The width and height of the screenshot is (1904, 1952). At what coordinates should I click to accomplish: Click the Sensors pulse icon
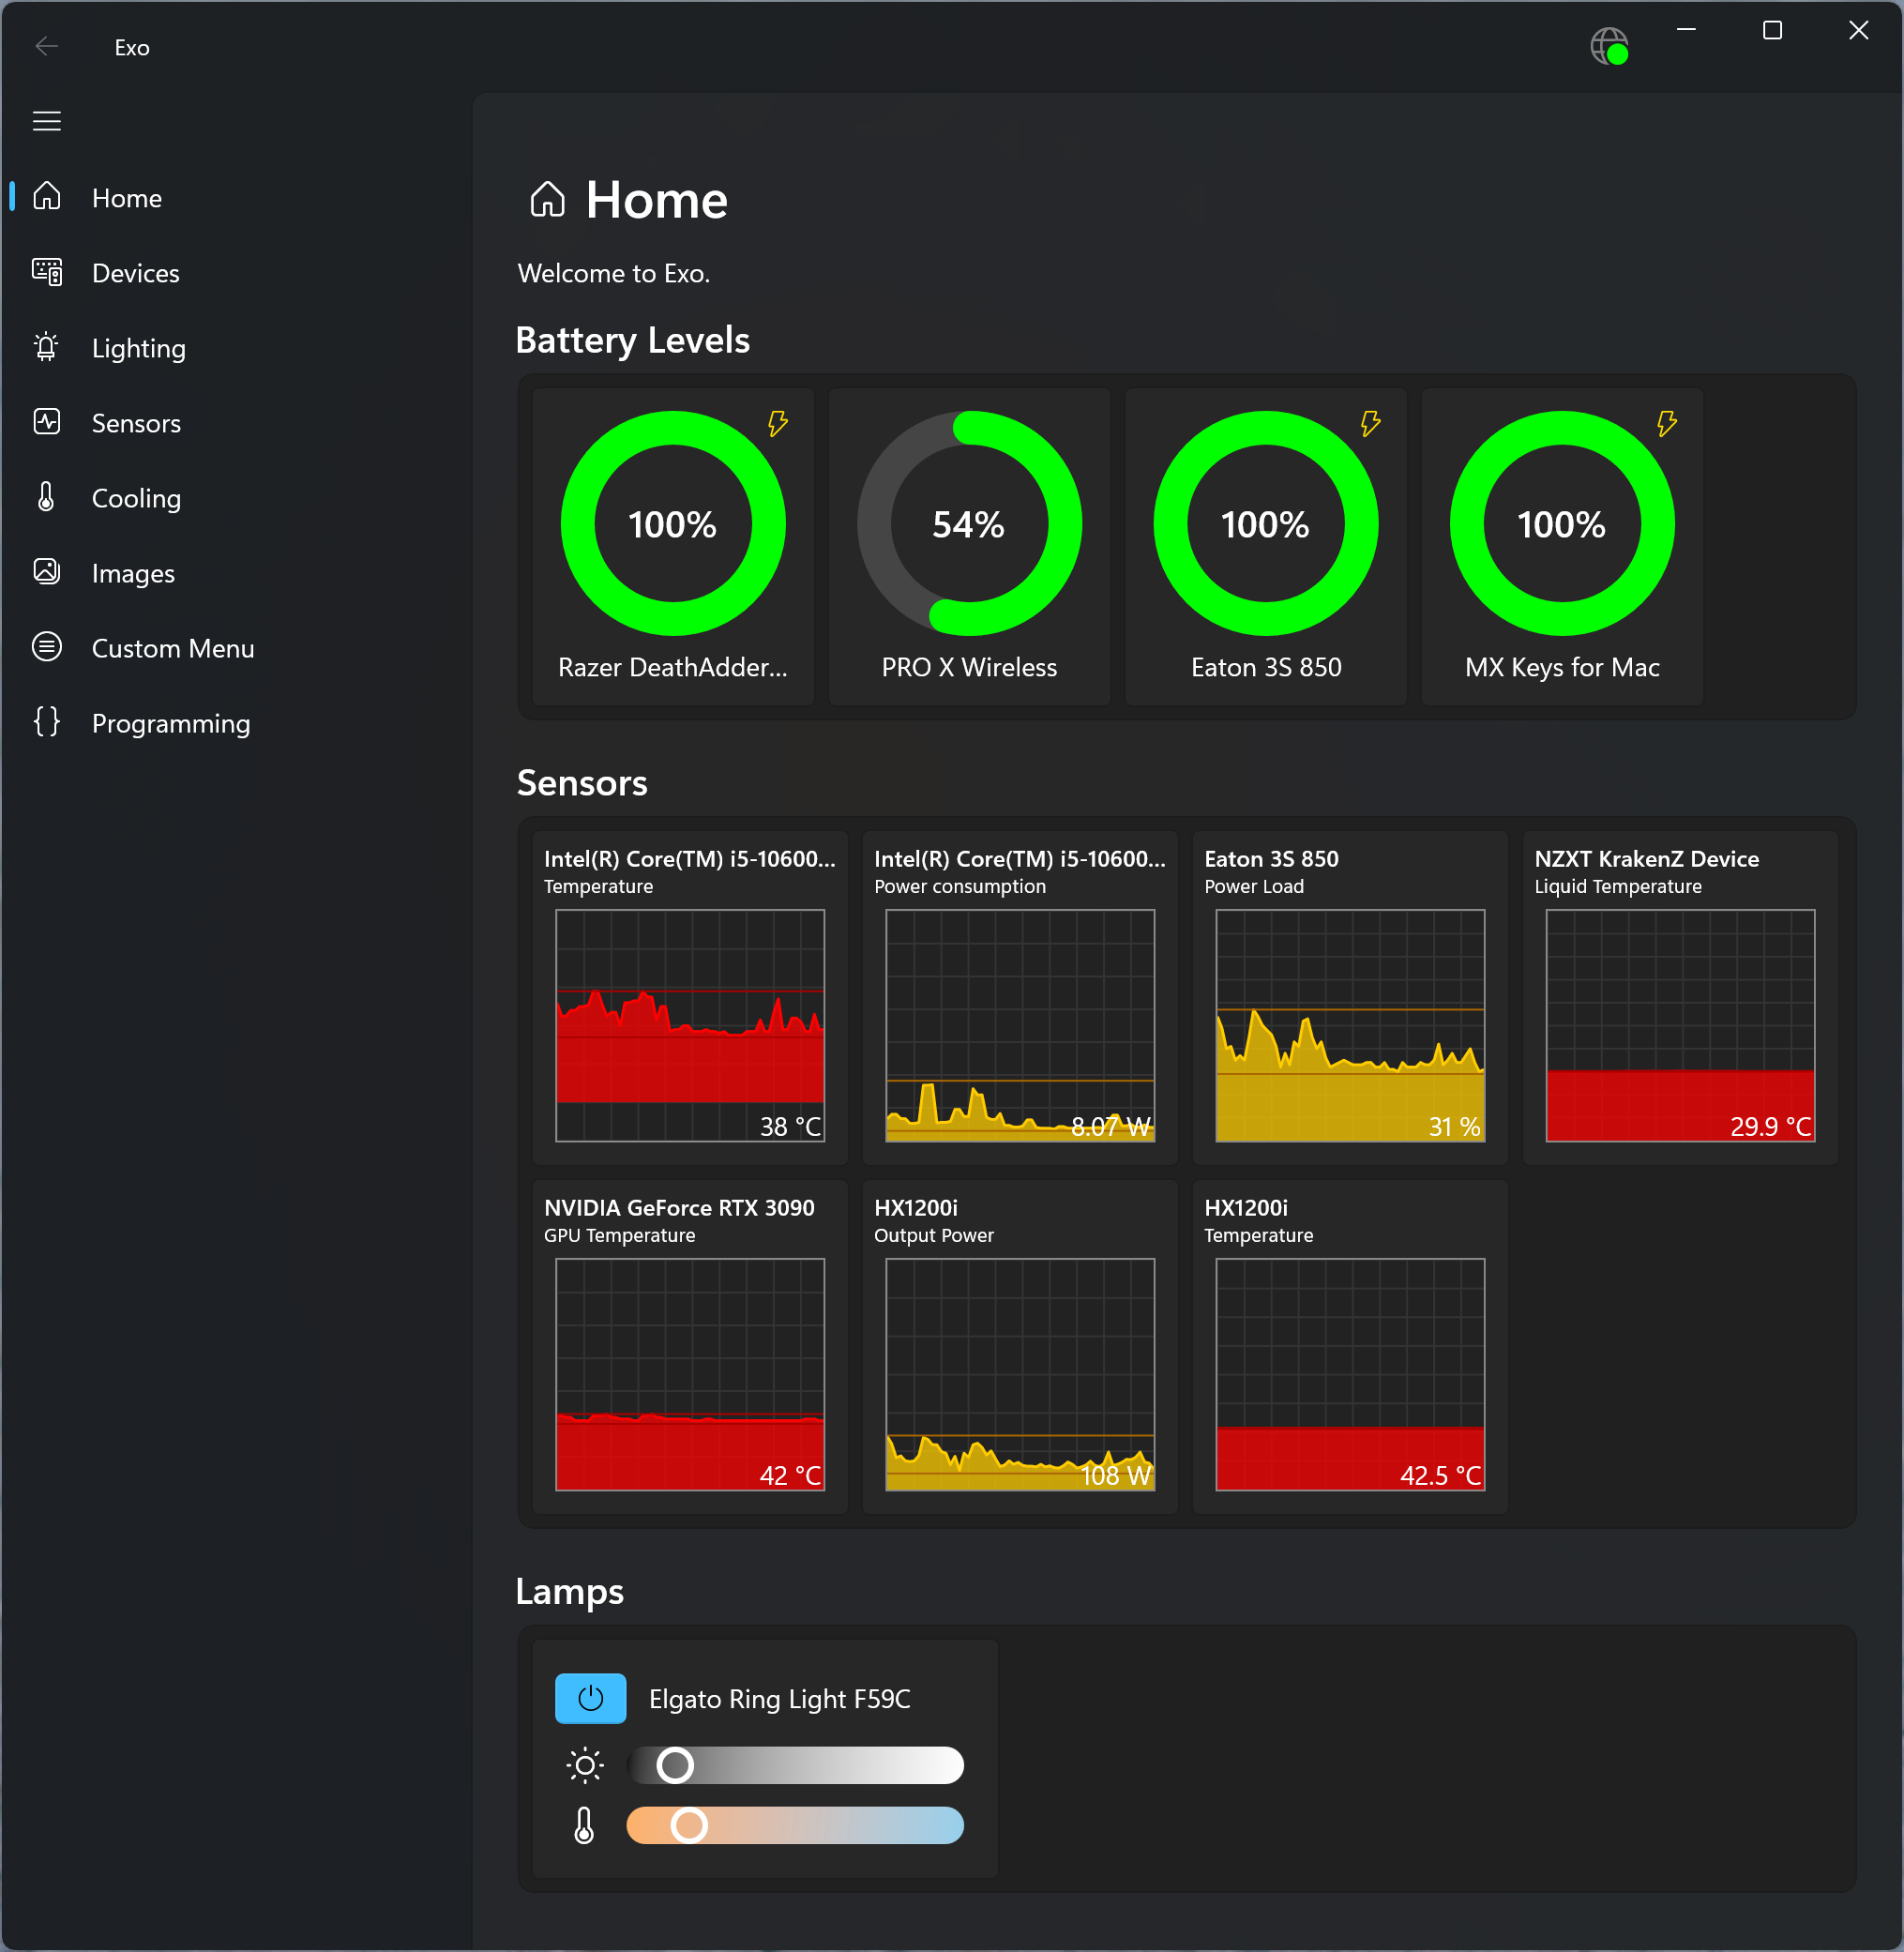[47, 422]
